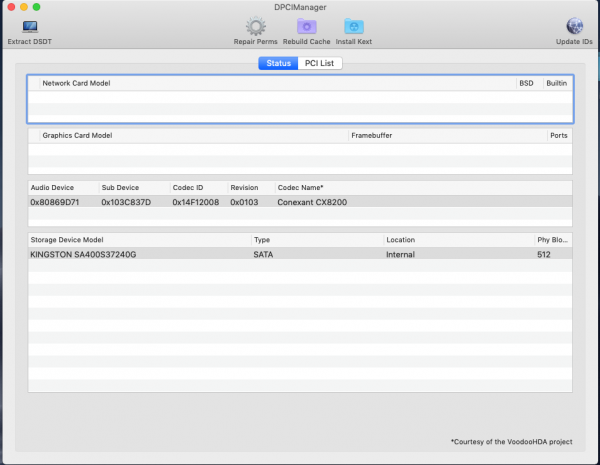Click the Ports column header

[x=559, y=135]
